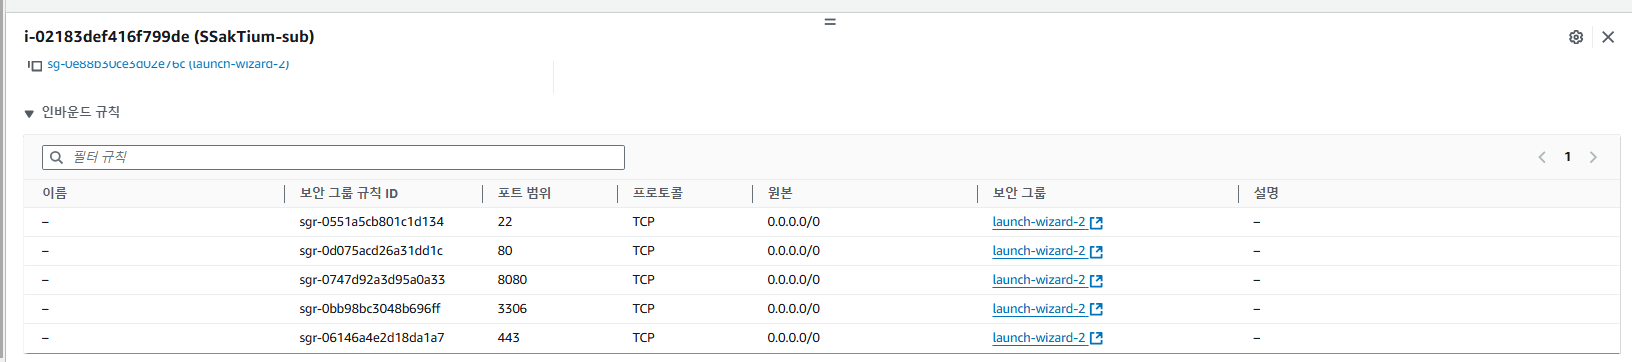Focus the 필터 규칙 search field
Image resolution: width=1632 pixels, height=362 pixels.
pos(333,157)
